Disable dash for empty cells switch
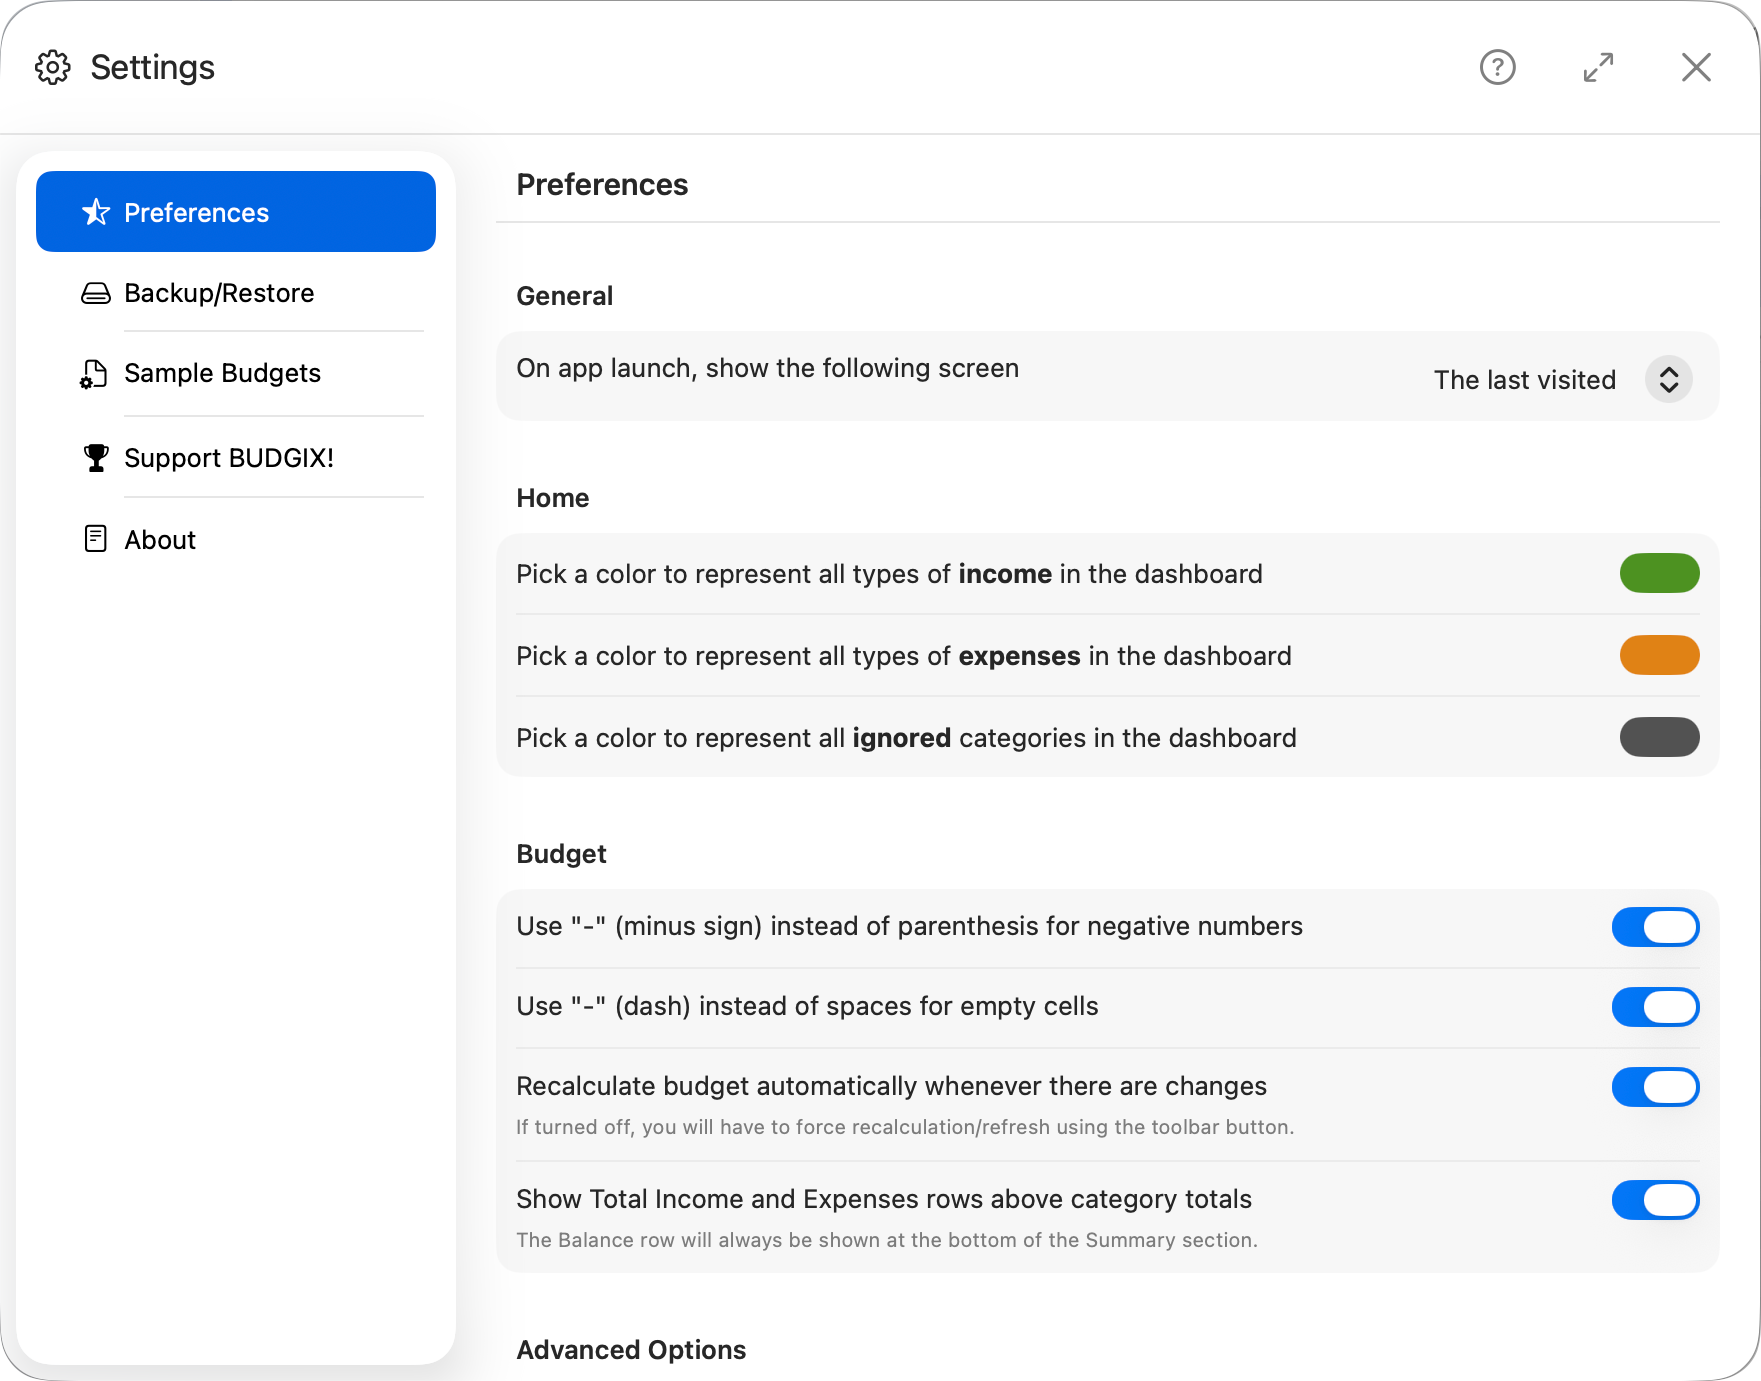1761x1381 pixels. [1655, 1007]
